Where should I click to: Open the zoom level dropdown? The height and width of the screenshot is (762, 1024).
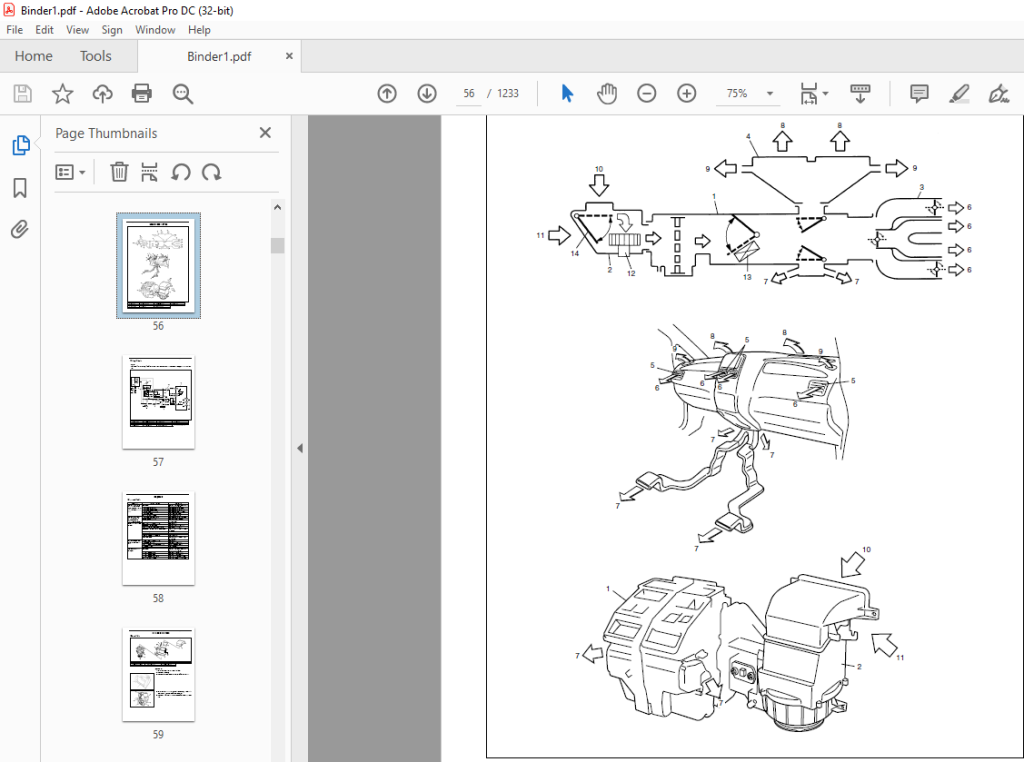click(x=770, y=93)
